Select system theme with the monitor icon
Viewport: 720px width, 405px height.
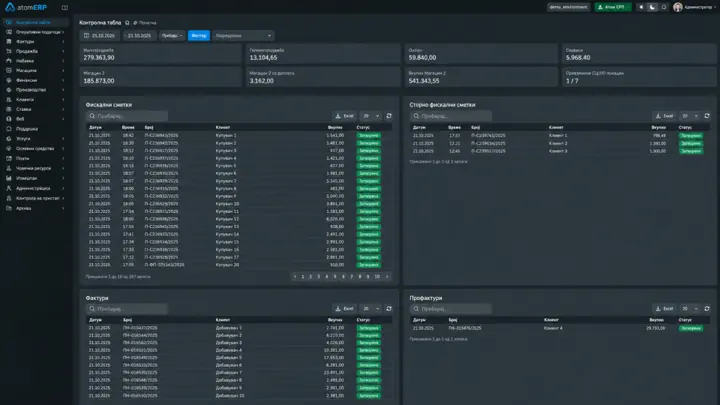click(x=664, y=7)
